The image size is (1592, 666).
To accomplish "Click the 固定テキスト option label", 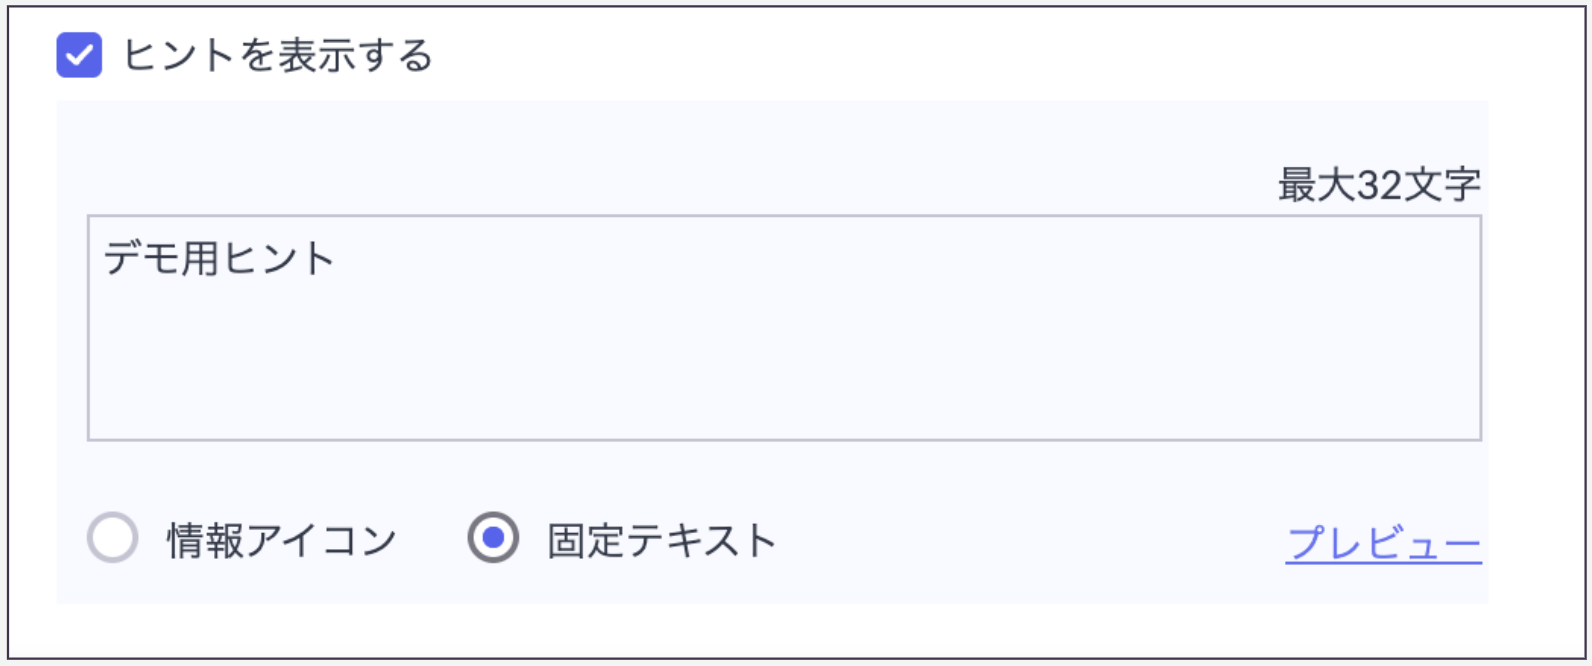I will pyautogui.click(x=662, y=541).
